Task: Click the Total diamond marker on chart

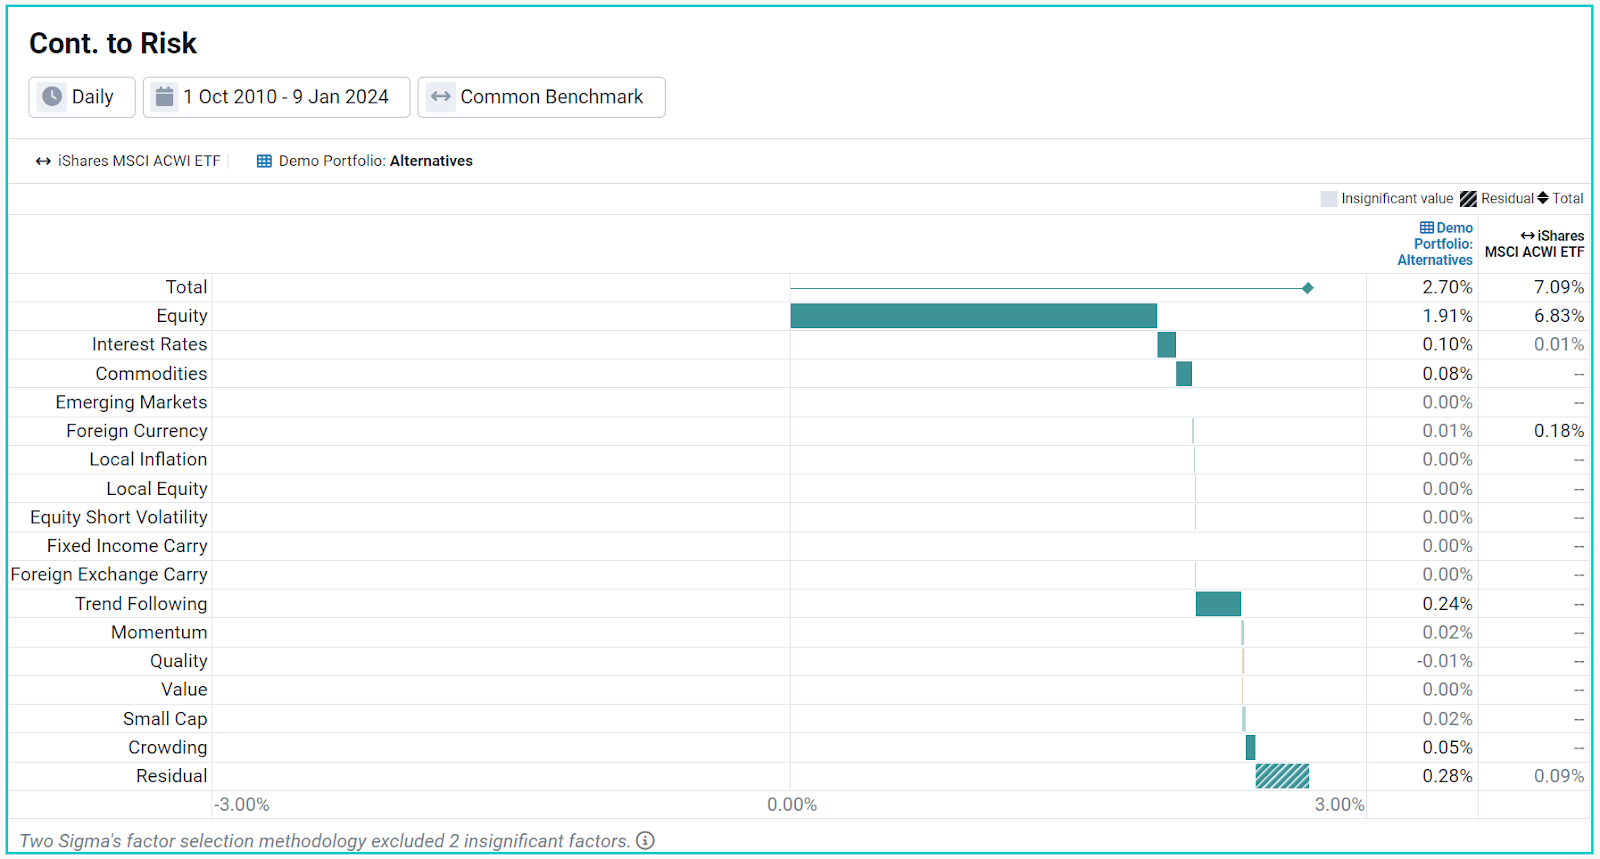Action: click(1307, 288)
